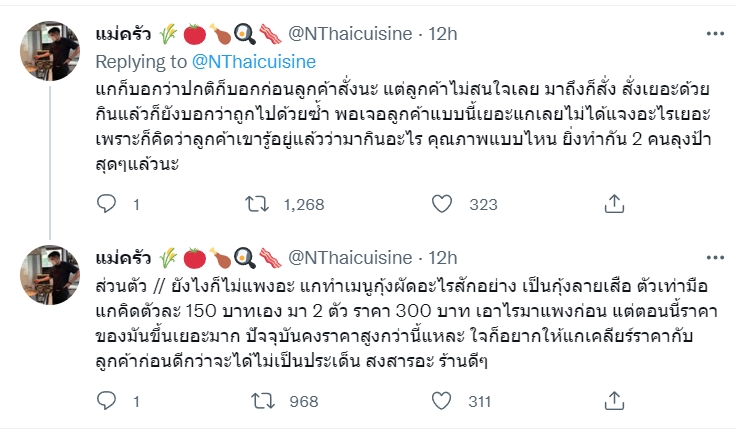
Task: Retweet the first tweet via its retweet icon
Action: (256, 204)
